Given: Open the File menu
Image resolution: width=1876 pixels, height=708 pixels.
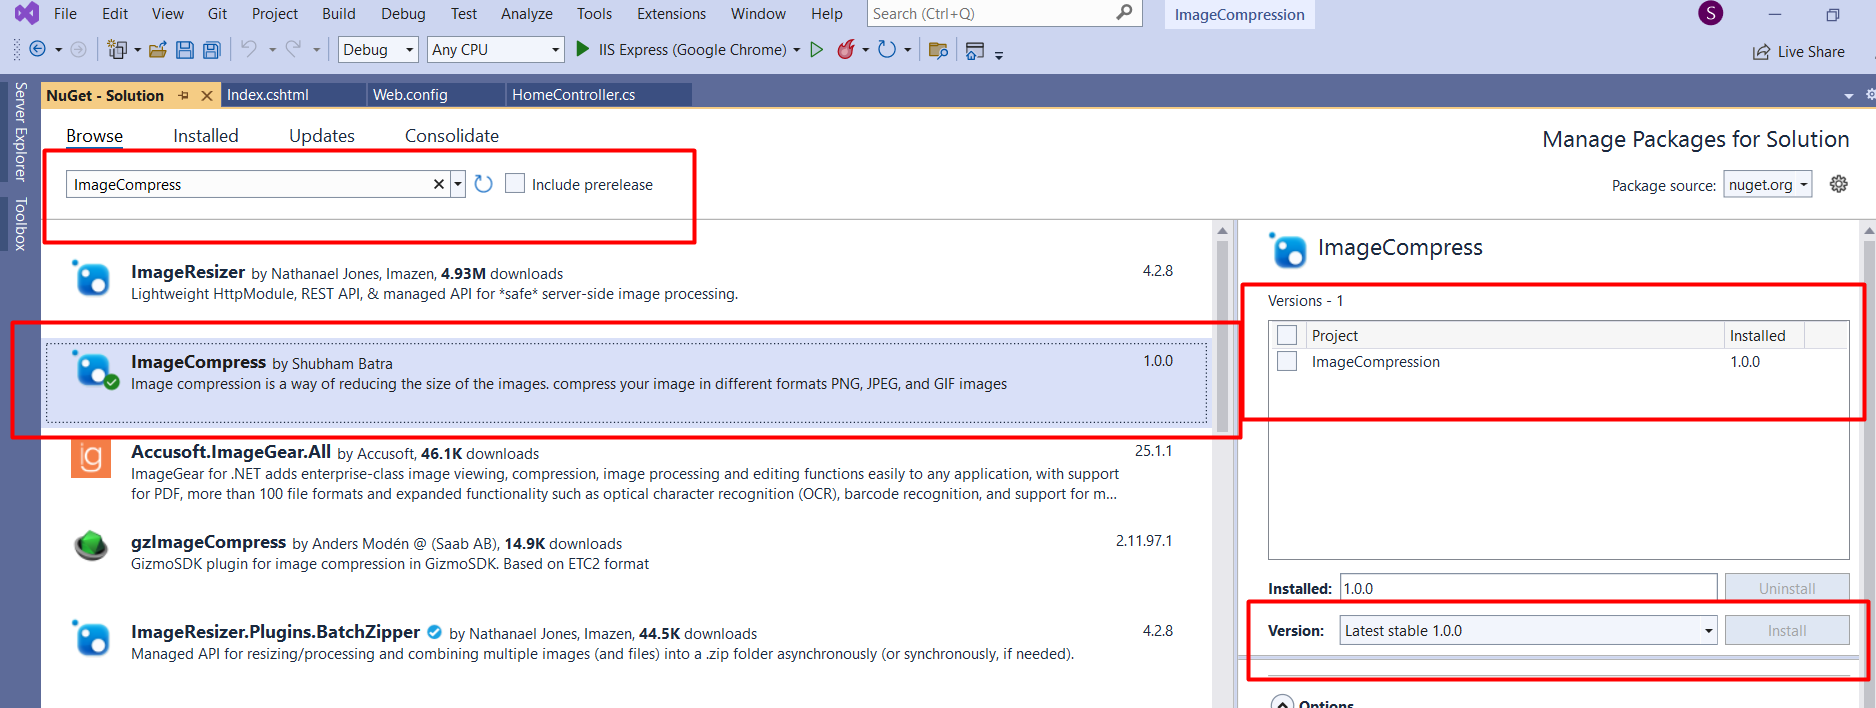Looking at the screenshot, I should [x=65, y=13].
